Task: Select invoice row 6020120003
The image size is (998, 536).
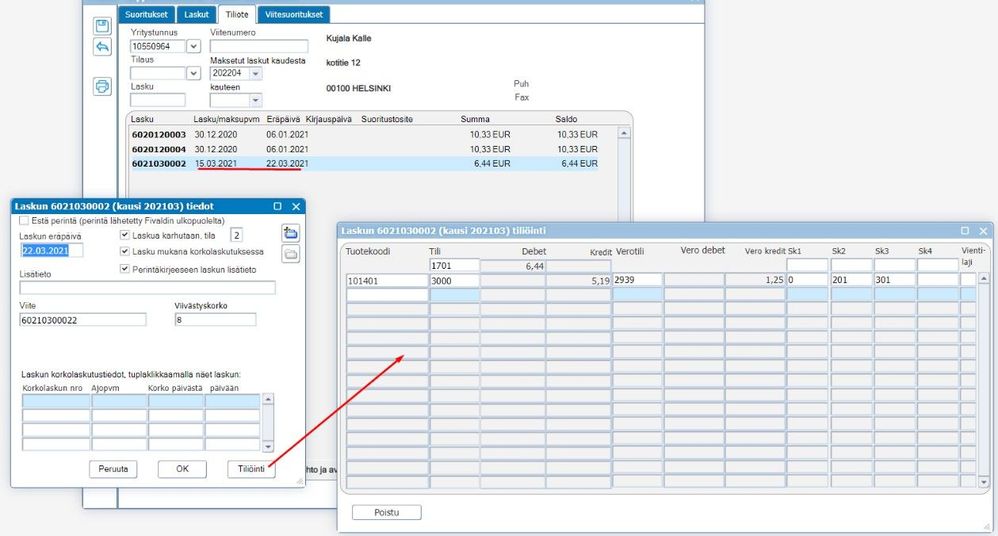Action: [x=364, y=134]
